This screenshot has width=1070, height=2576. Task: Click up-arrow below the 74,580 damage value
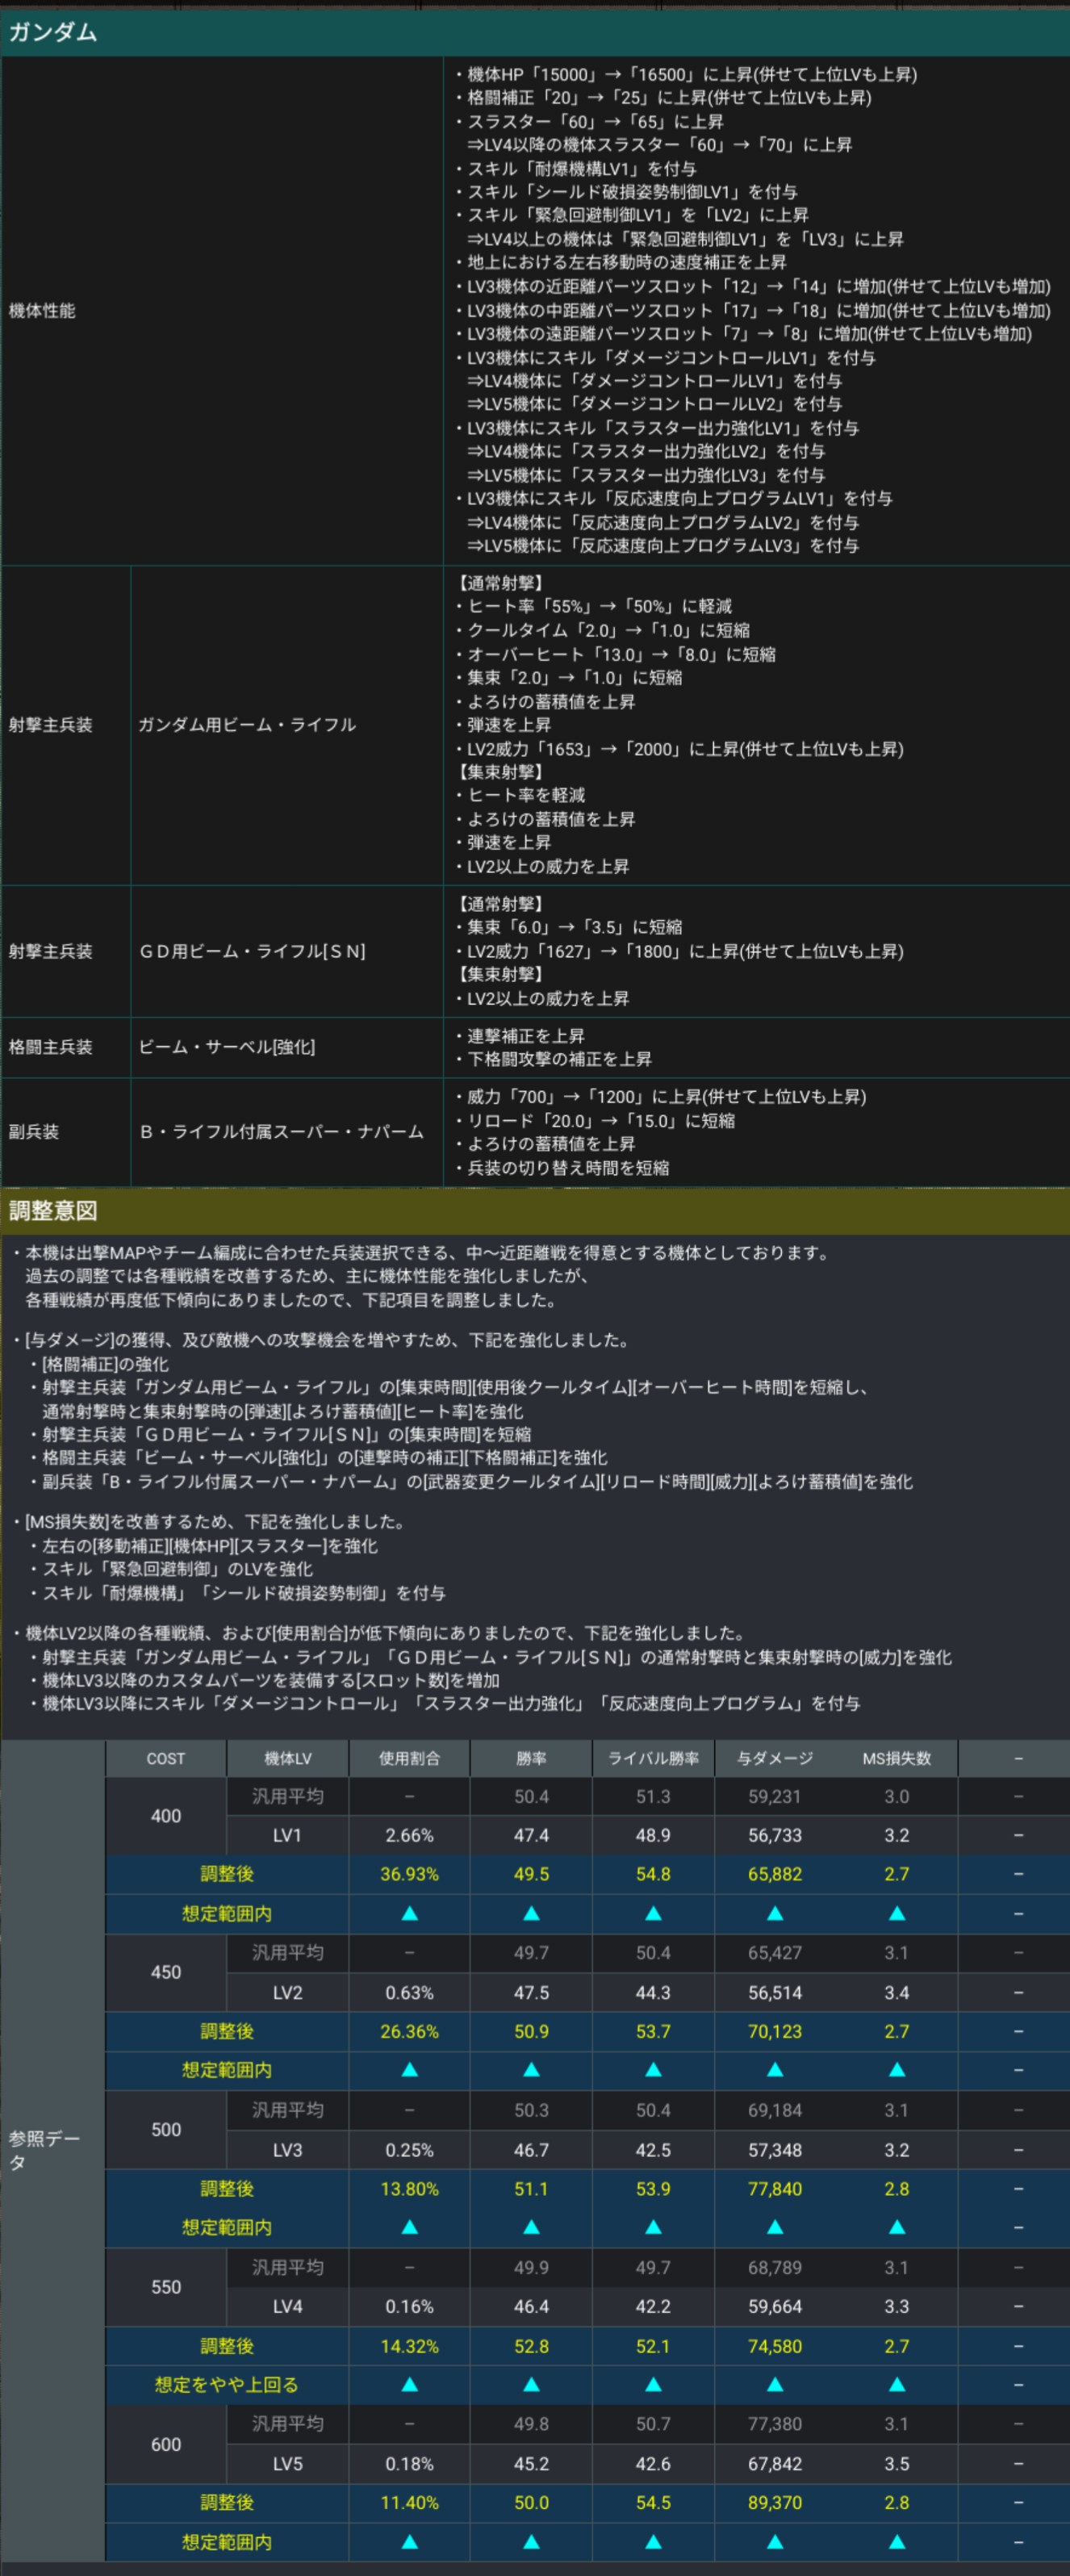tap(775, 2385)
